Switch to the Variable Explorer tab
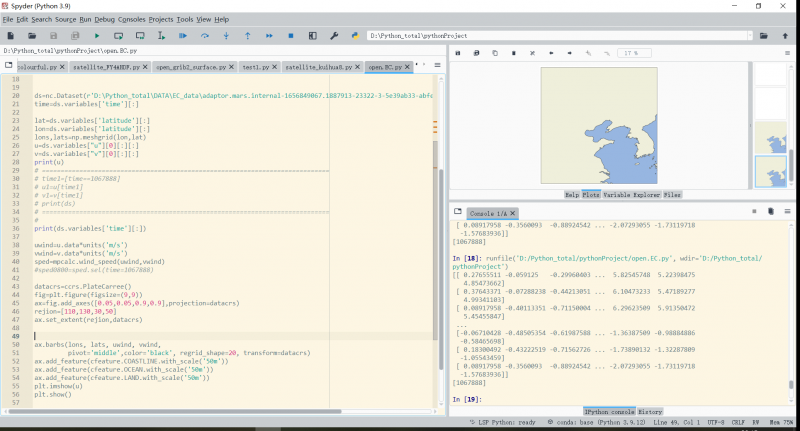800x431 pixels. coord(634,195)
